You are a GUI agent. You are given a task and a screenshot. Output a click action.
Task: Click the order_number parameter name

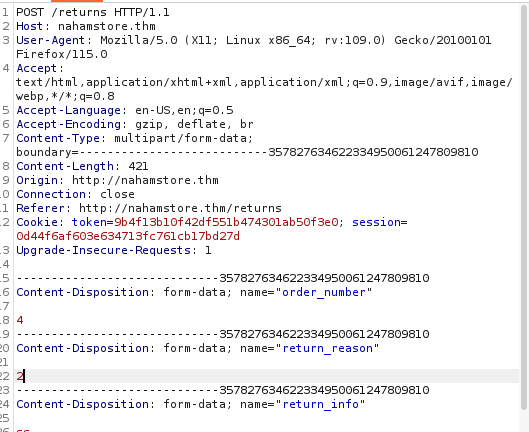tap(324, 292)
